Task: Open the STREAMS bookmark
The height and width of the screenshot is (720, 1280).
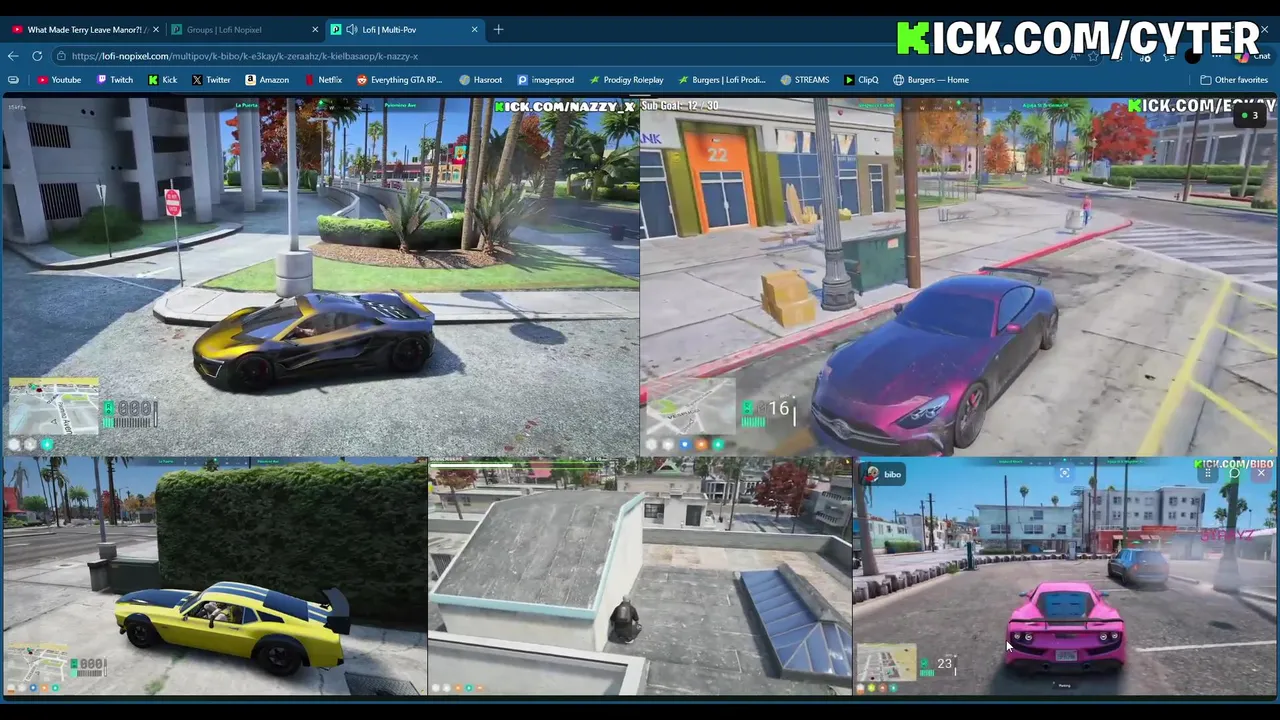Action: tap(804, 80)
